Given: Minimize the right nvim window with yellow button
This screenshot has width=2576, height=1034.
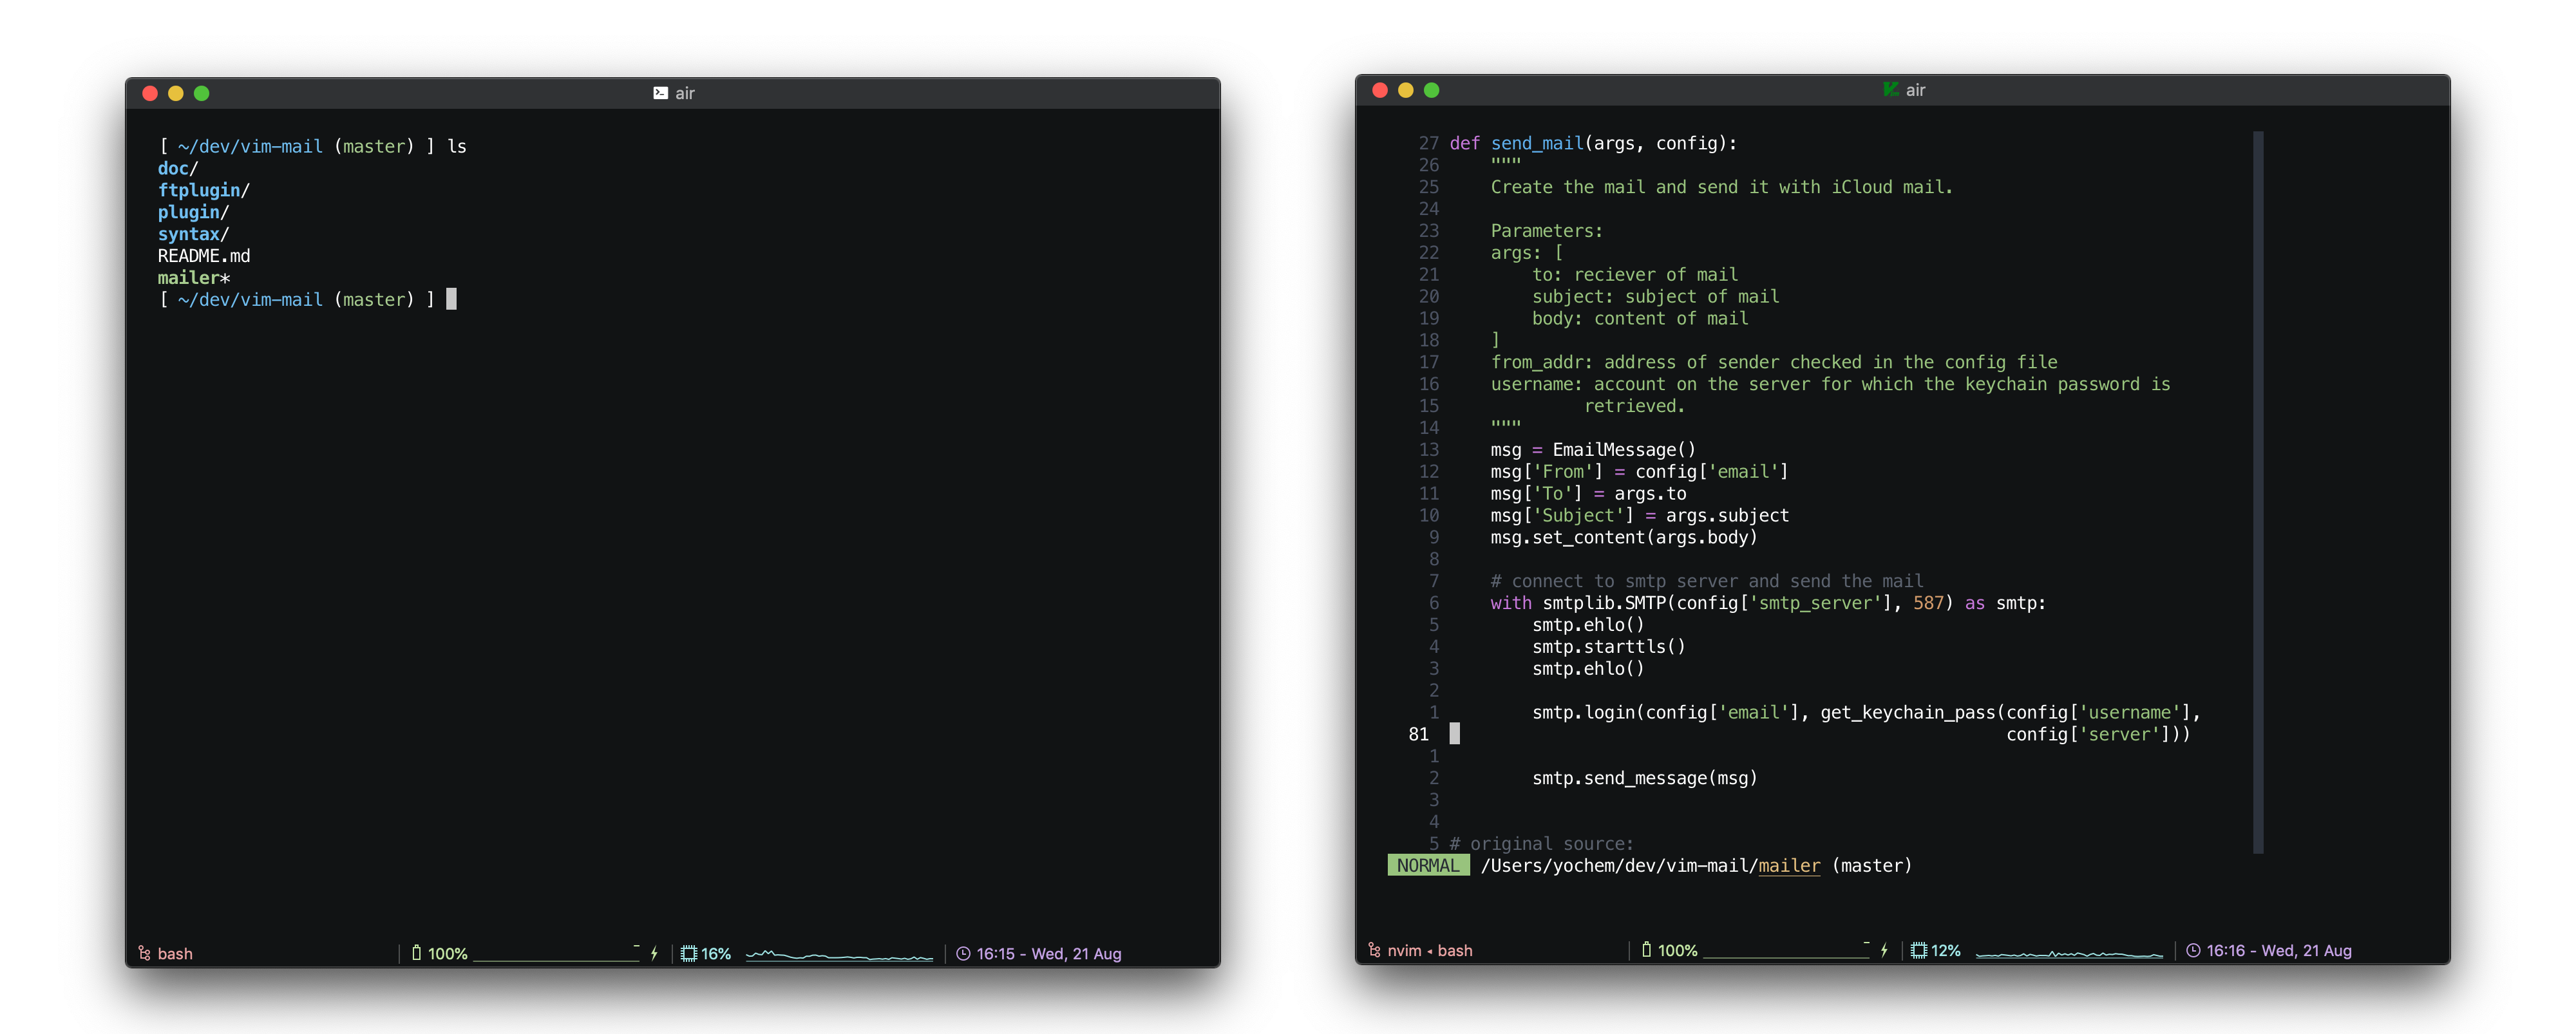Looking at the screenshot, I should point(1406,90).
